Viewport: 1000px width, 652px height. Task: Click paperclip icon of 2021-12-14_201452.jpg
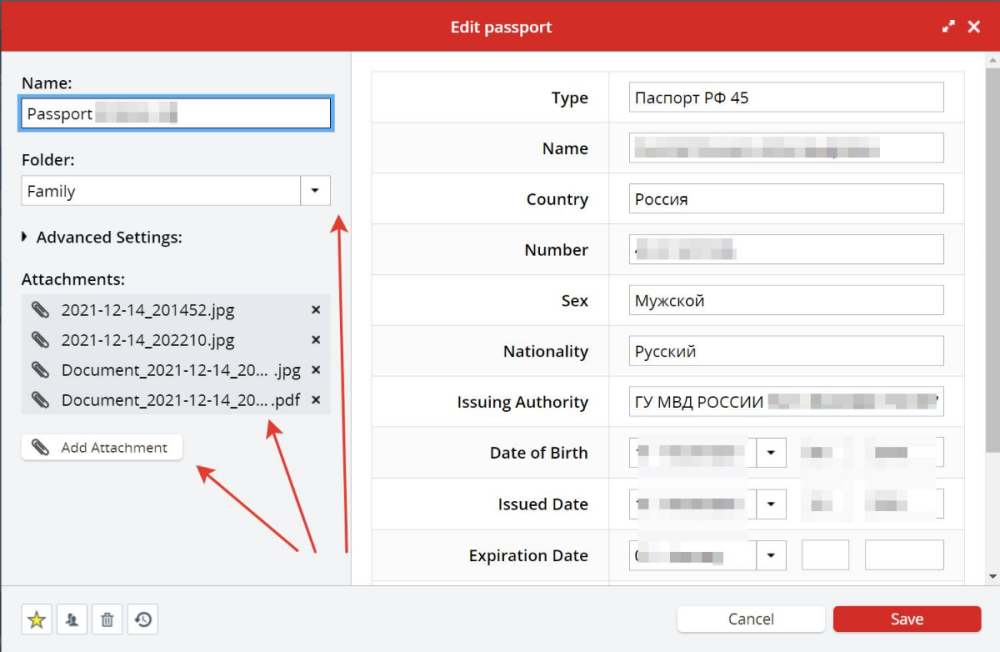[x=40, y=310]
